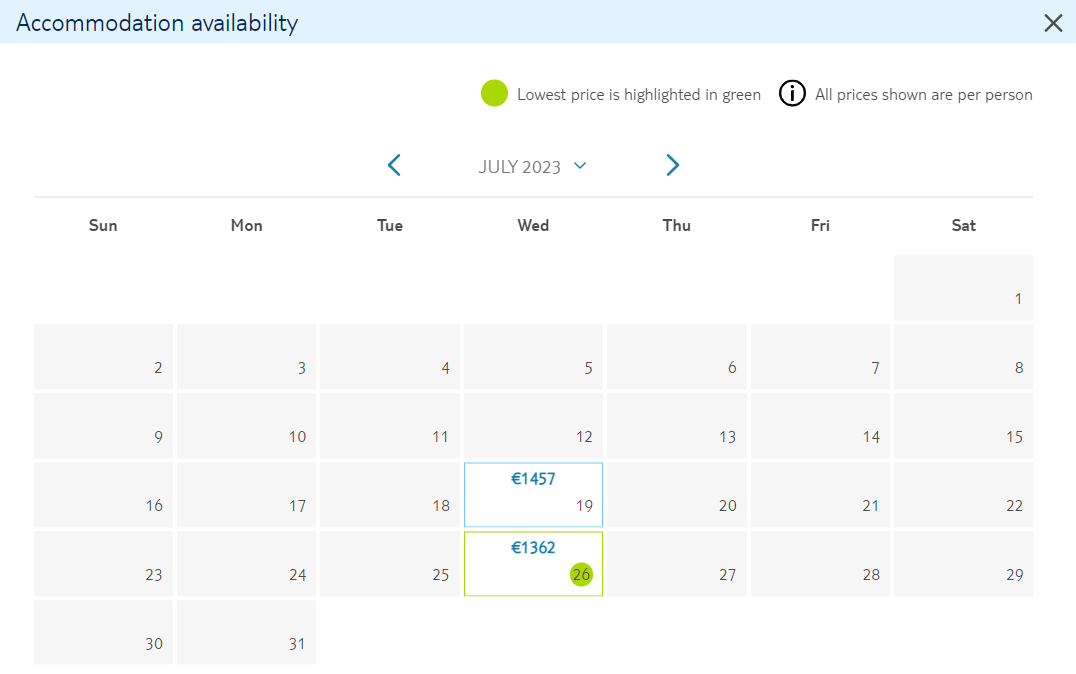Click the Sun column header
1076x674 pixels.
coord(103,225)
